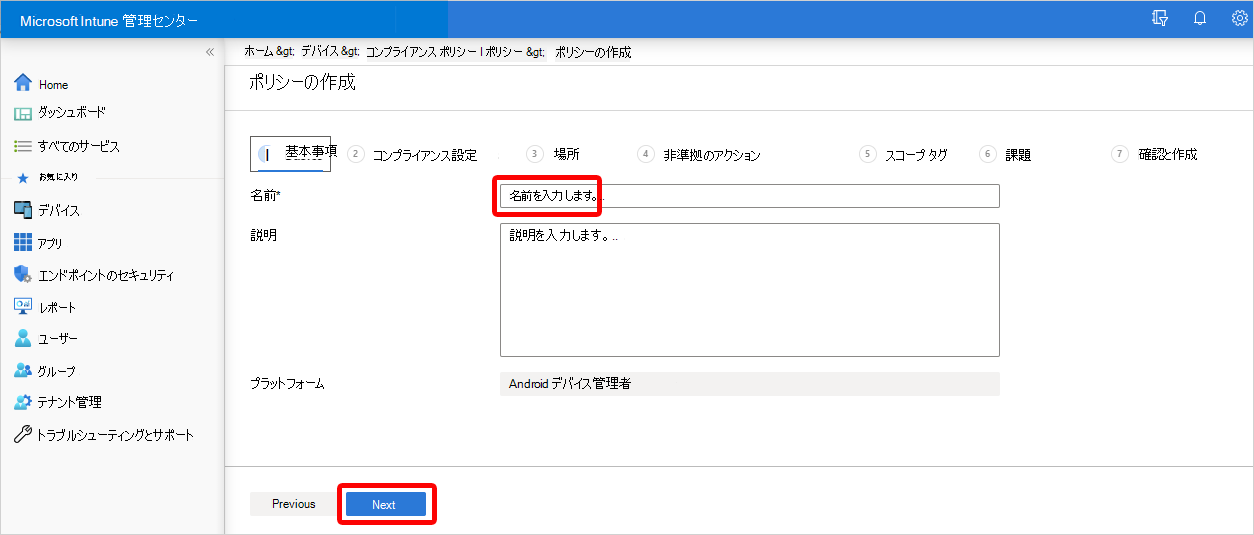The width and height of the screenshot is (1254, 535).
Task: Select the テナント管理 icon
Action: coord(23,402)
